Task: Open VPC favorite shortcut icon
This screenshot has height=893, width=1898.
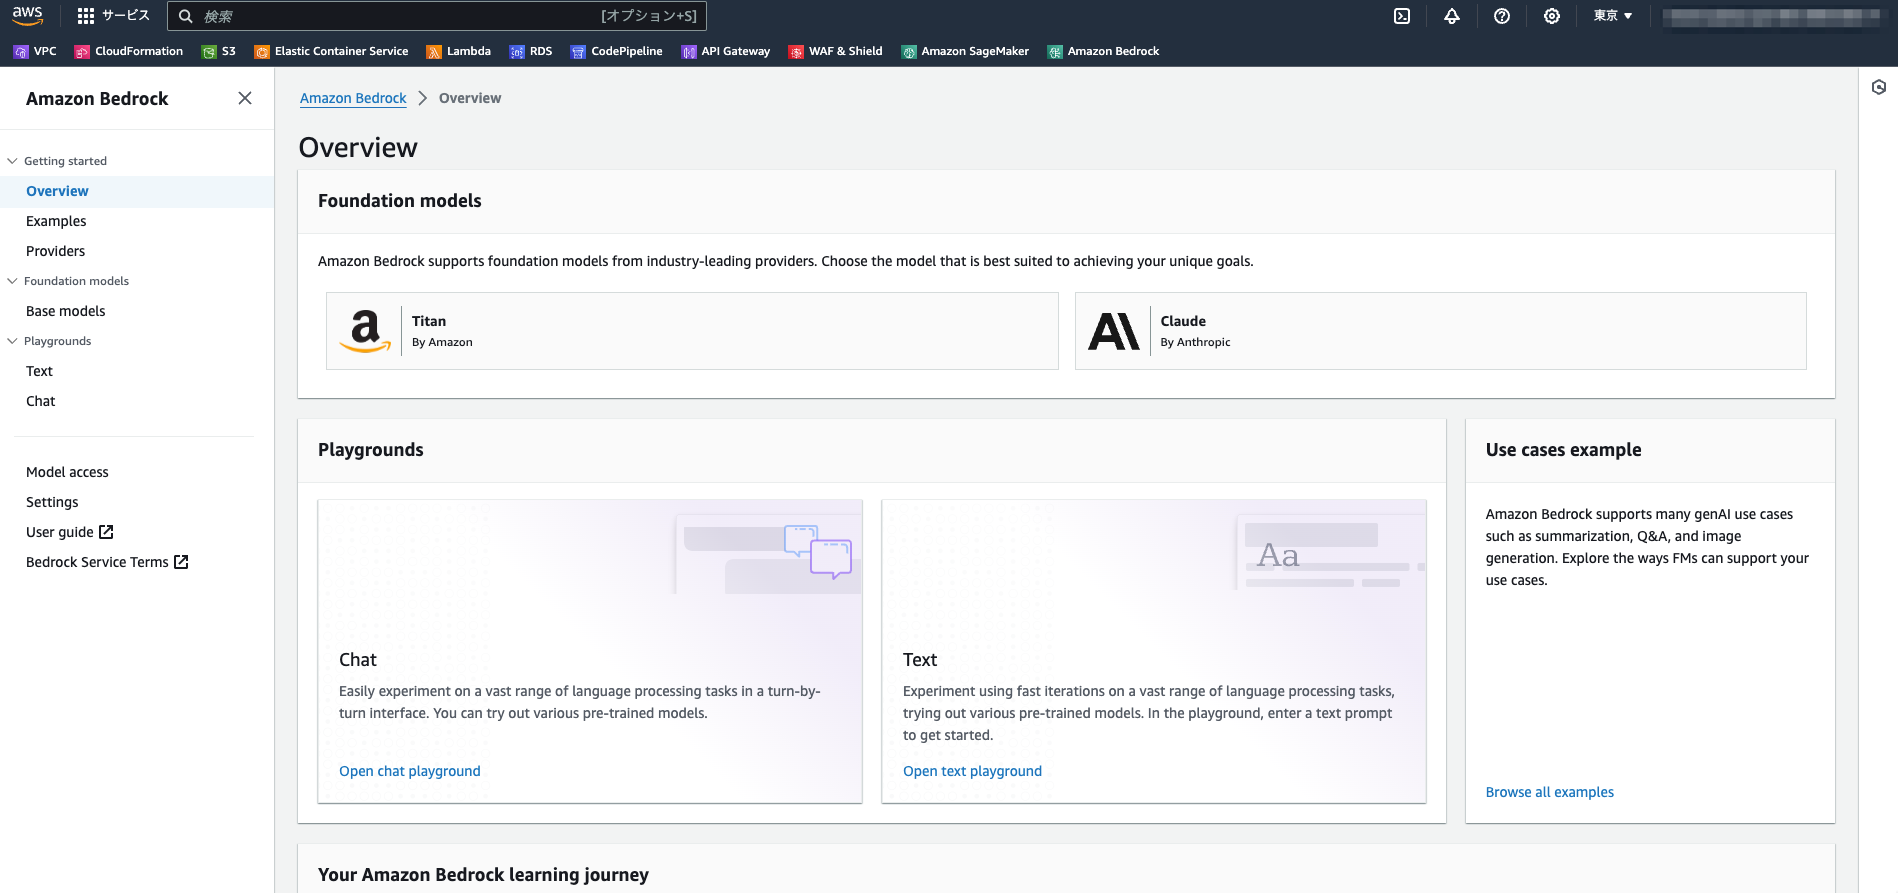Action: (21, 52)
